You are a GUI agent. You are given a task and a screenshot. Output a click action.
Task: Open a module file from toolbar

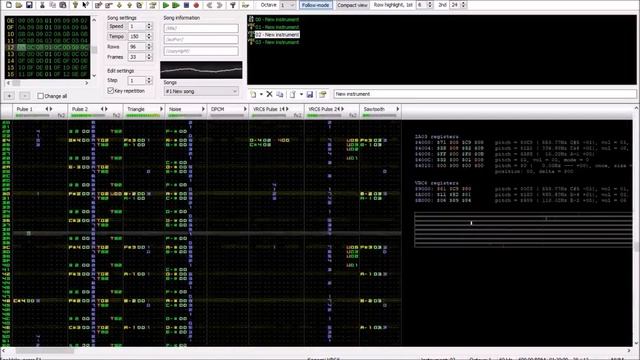pos(19,5)
